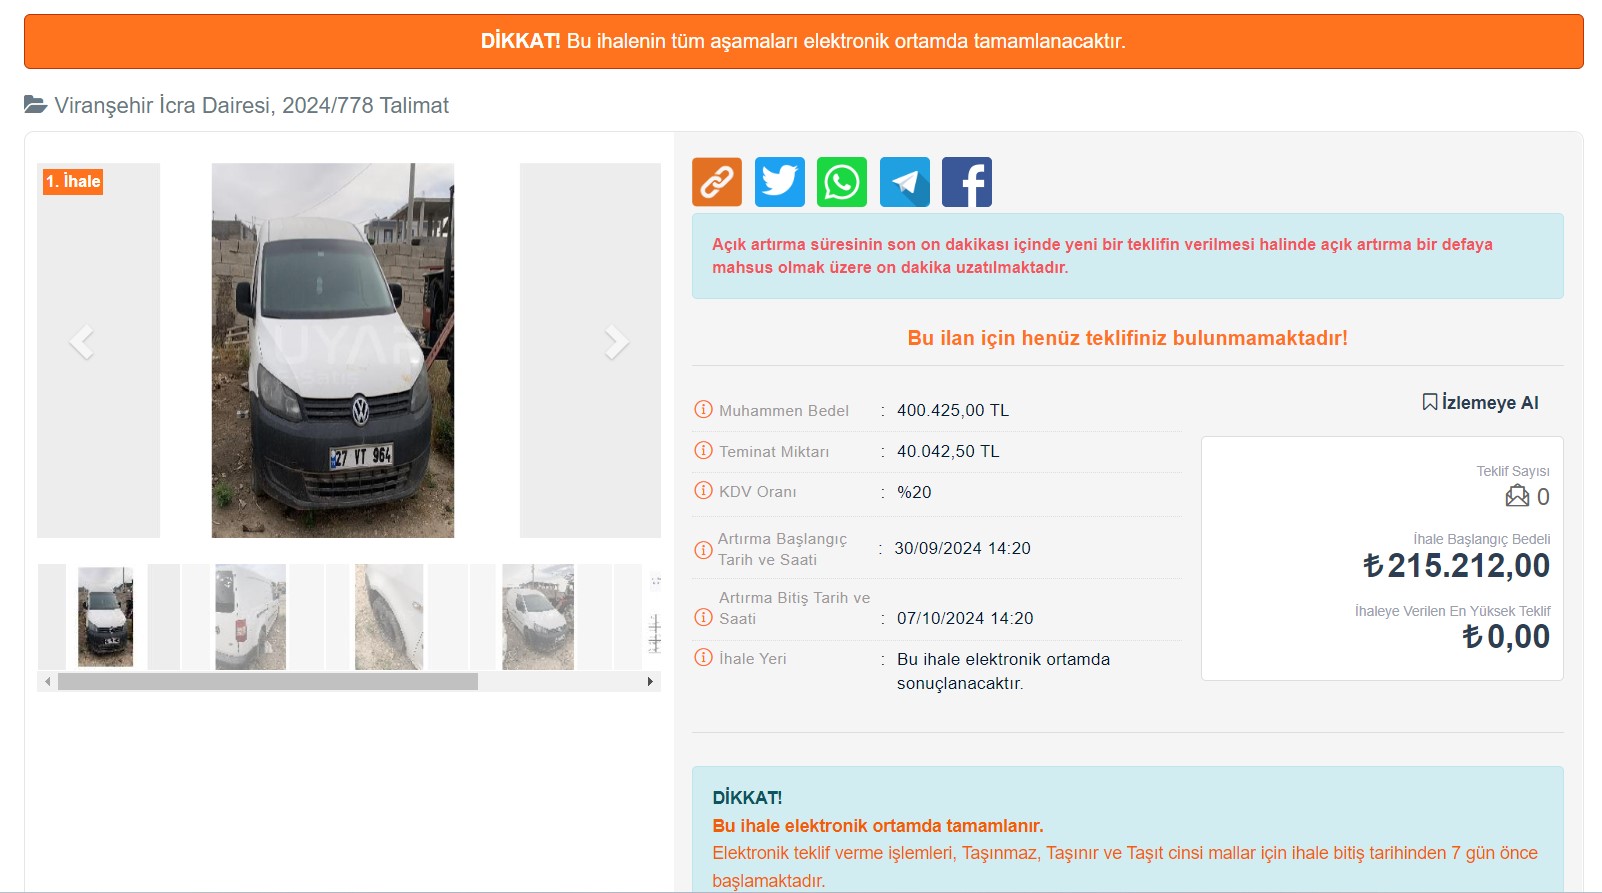Click the info icon beside İhale Yeri
Viewport: 1602px width, 893px height.
point(703,658)
